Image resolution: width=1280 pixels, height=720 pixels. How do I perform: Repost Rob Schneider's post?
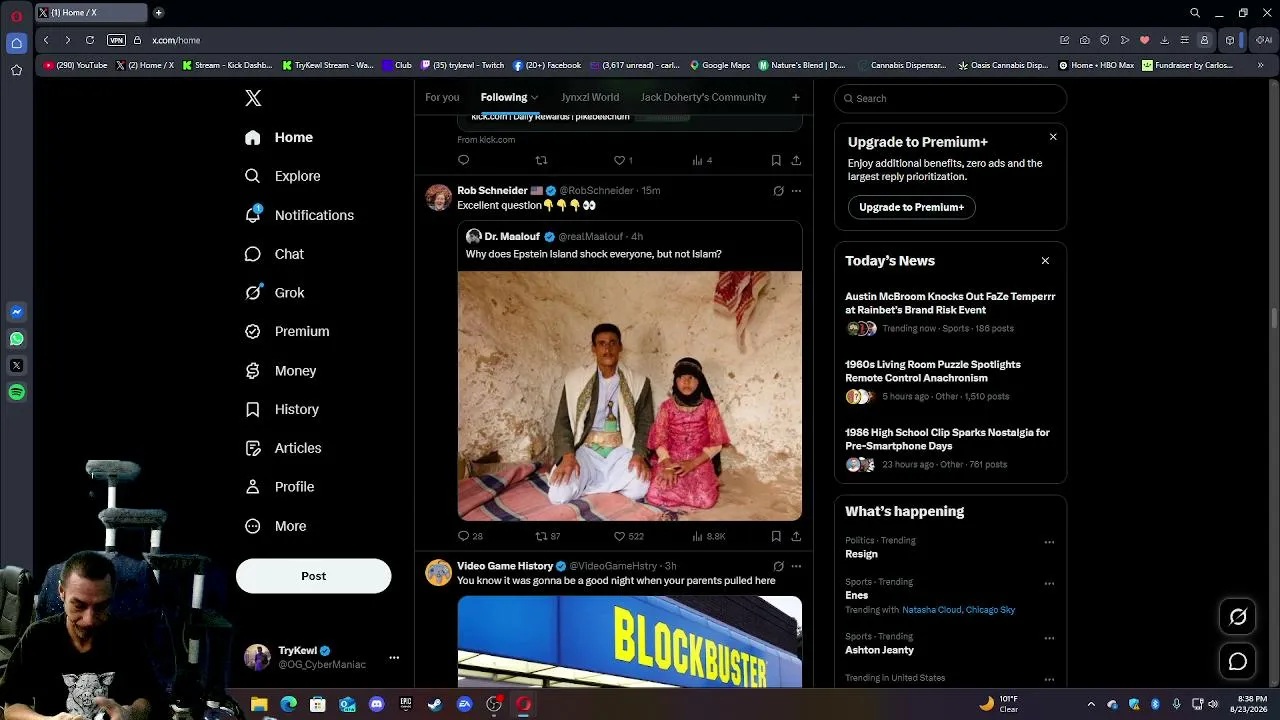tap(541, 536)
